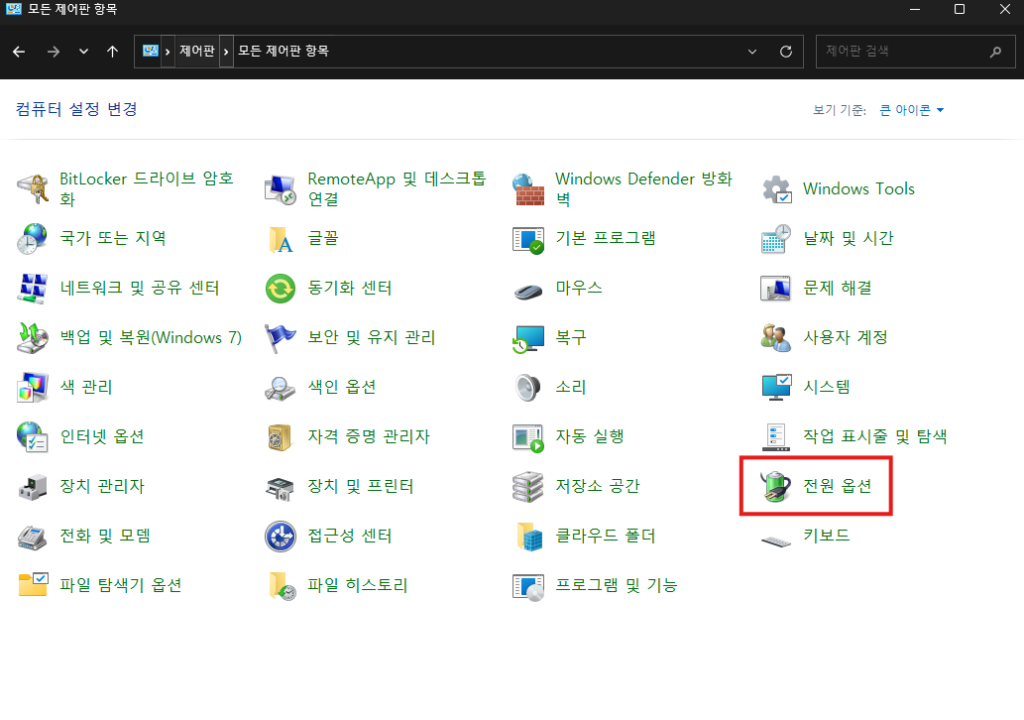Image resolution: width=1024 pixels, height=720 pixels.
Task: Select the 모든 제어판 항목 breadcrumb segment
Action: 283,51
